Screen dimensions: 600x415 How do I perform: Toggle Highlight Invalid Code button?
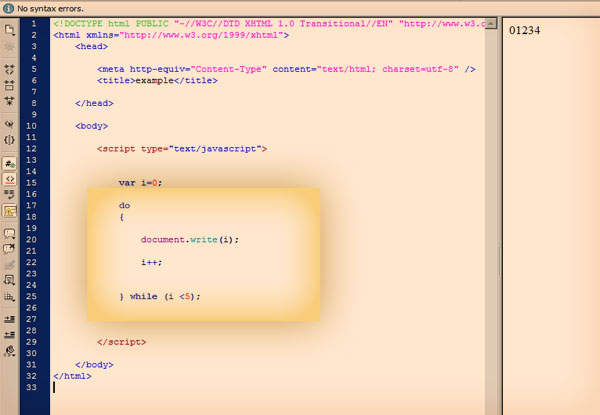point(9,179)
